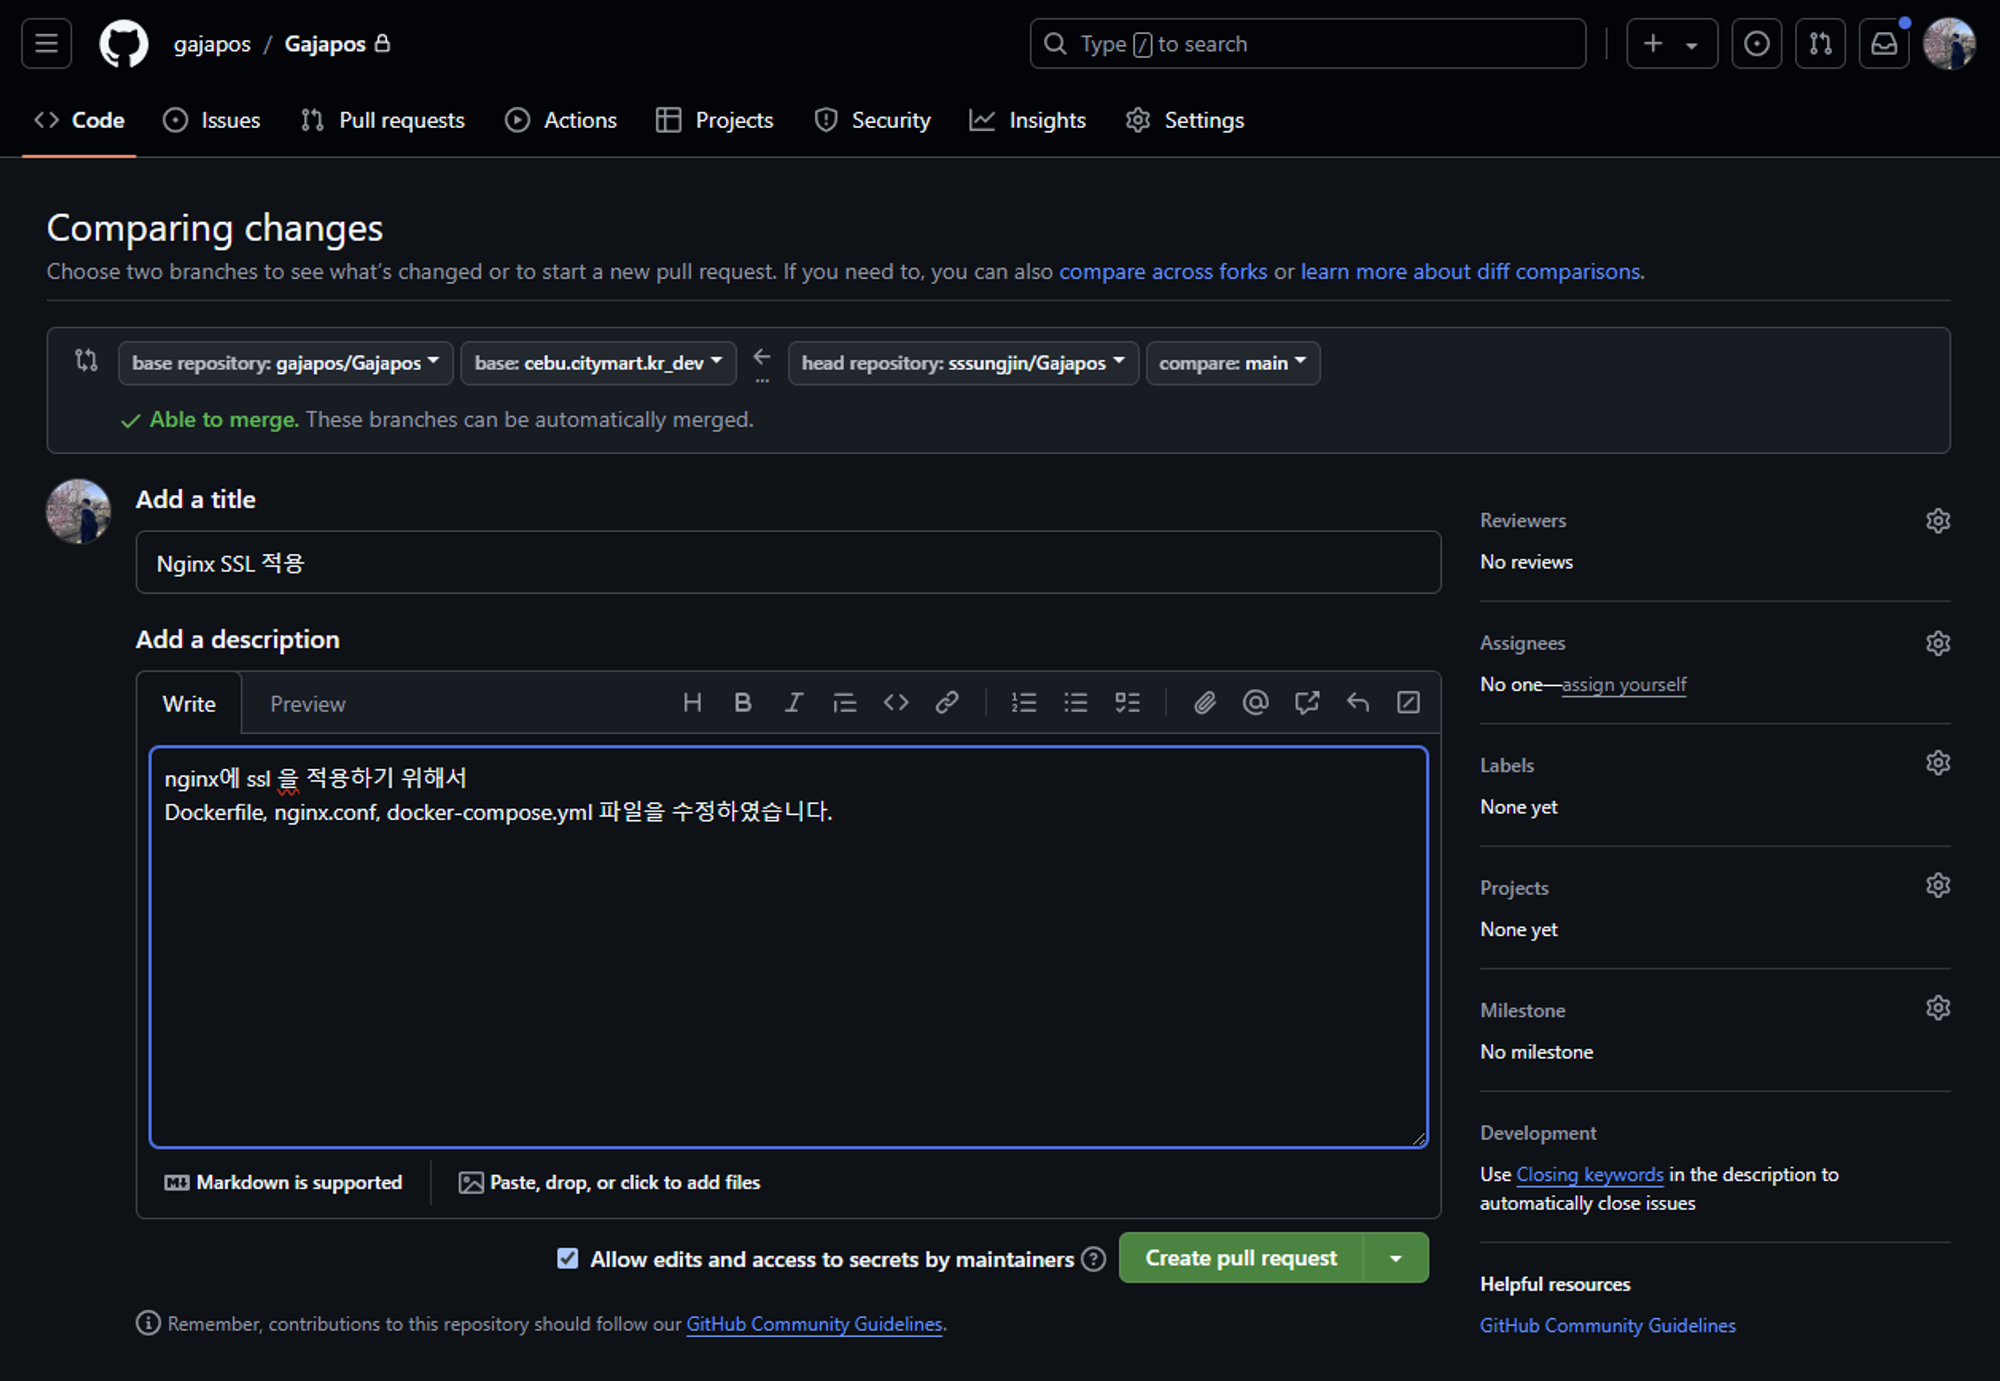Insert a heading with the H icon
Screen dimensions: 2000x1381
(x=692, y=703)
